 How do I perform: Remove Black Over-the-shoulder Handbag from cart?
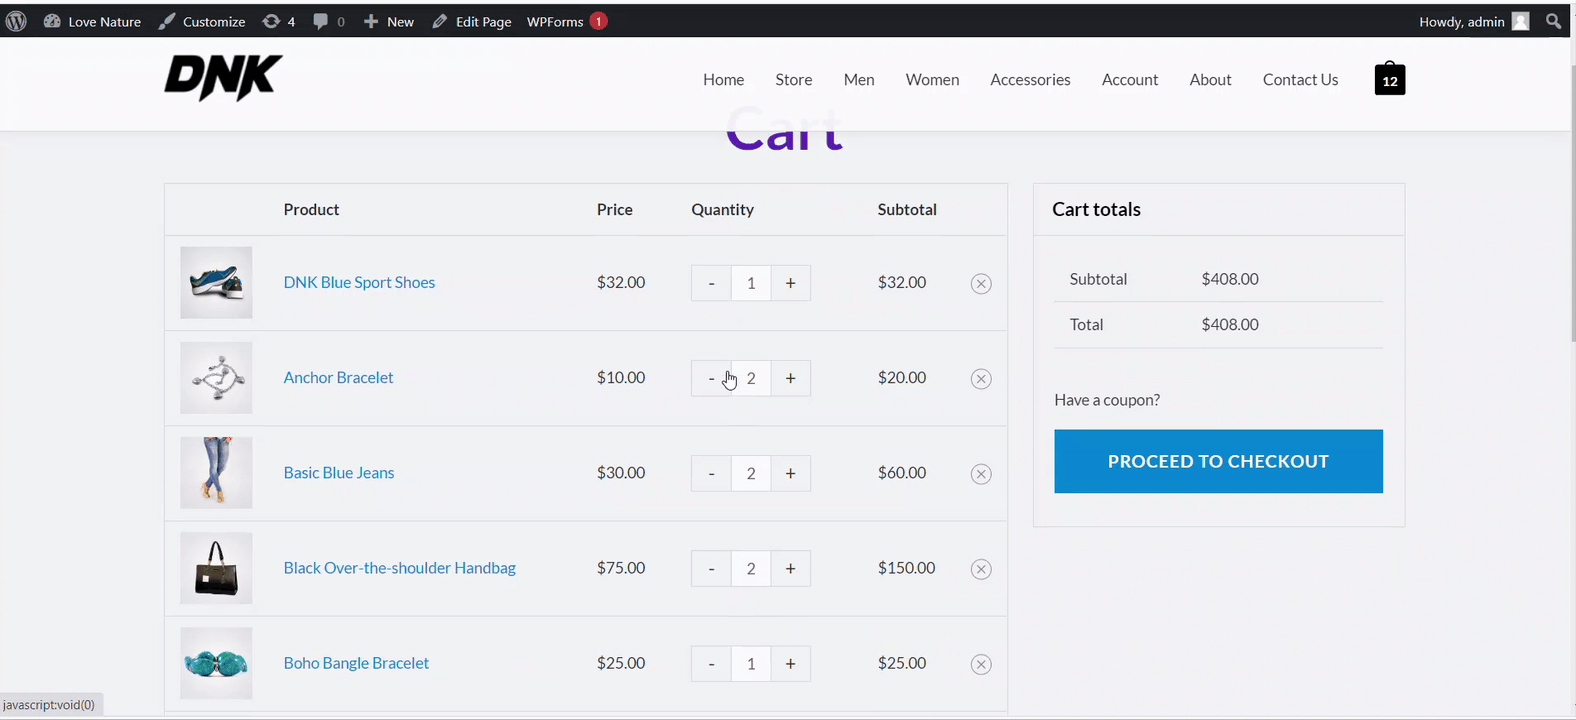coord(981,569)
